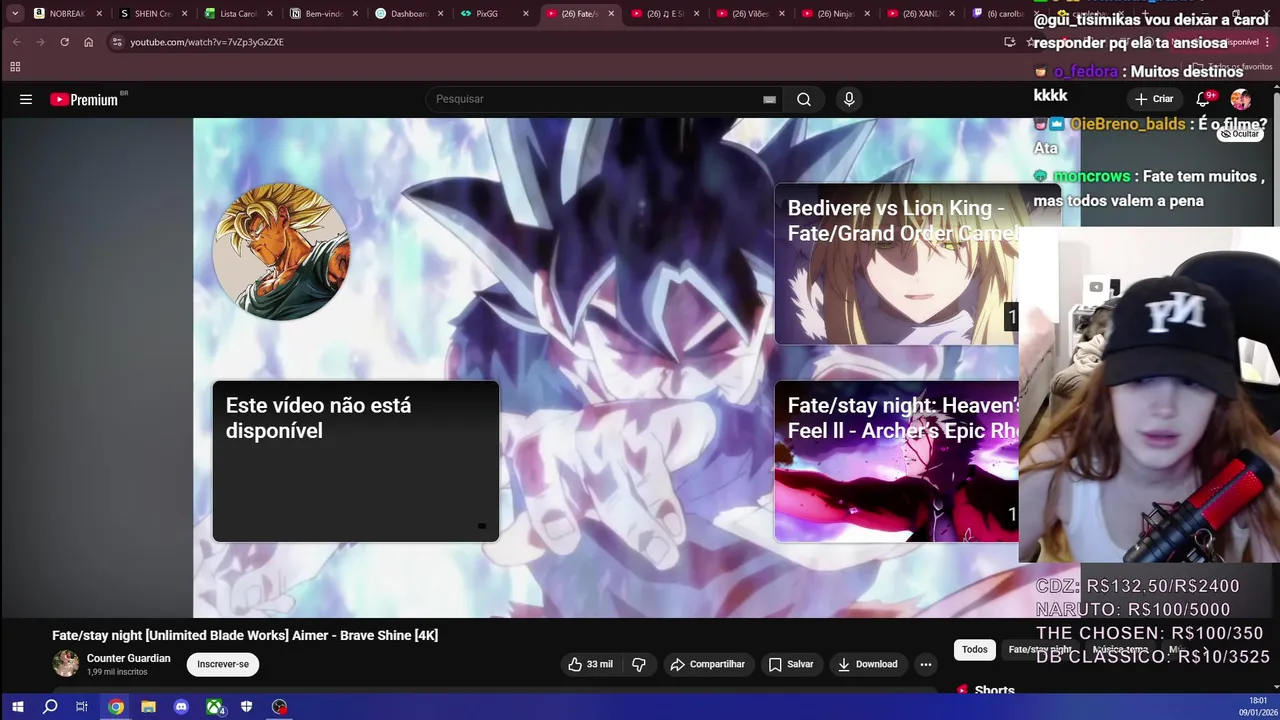This screenshot has height=720, width=1280.
Task: Click the Shorts section heading
Action: 994,690
